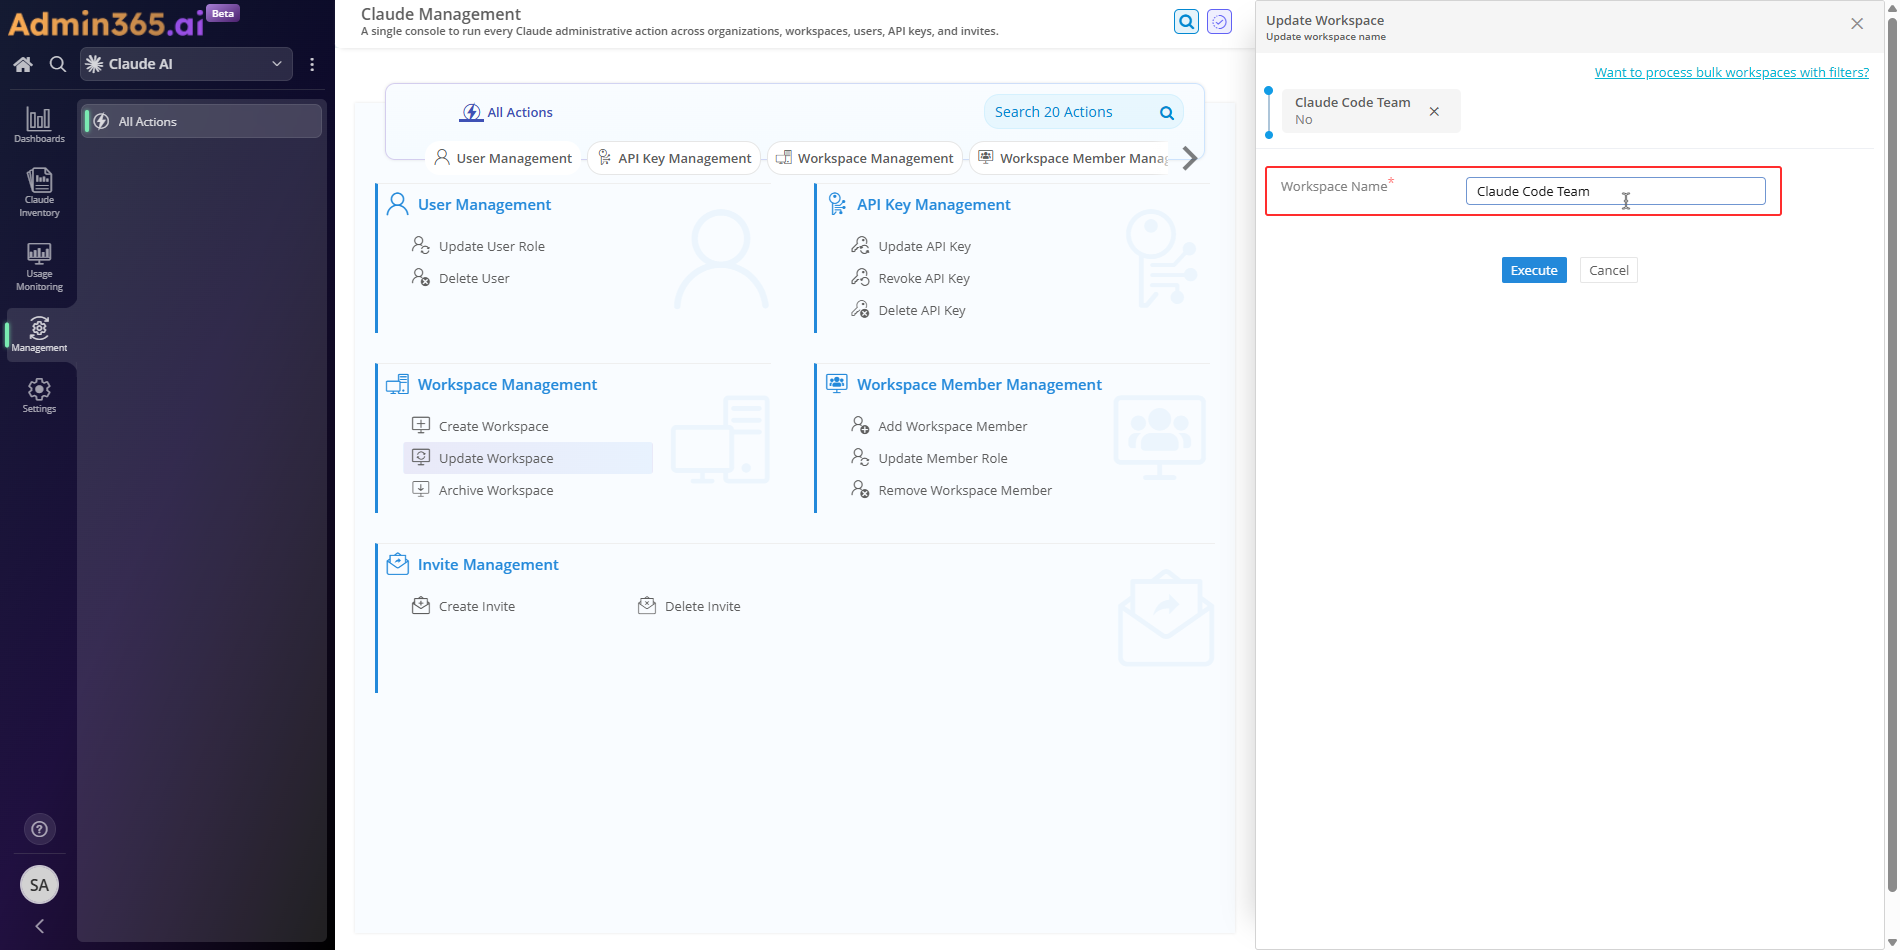The height and width of the screenshot is (950, 1900).
Task: Go to the Home icon in sidebar
Action: click(23, 64)
